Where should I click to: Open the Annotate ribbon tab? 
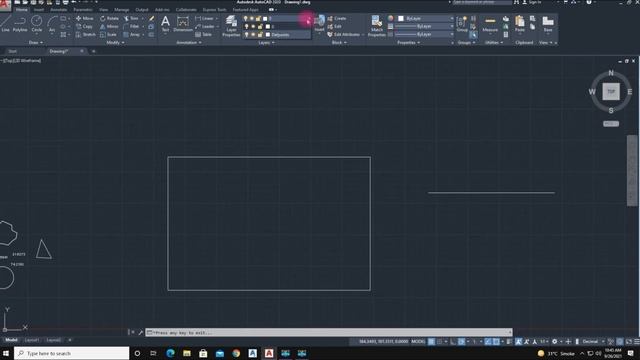[59, 9]
